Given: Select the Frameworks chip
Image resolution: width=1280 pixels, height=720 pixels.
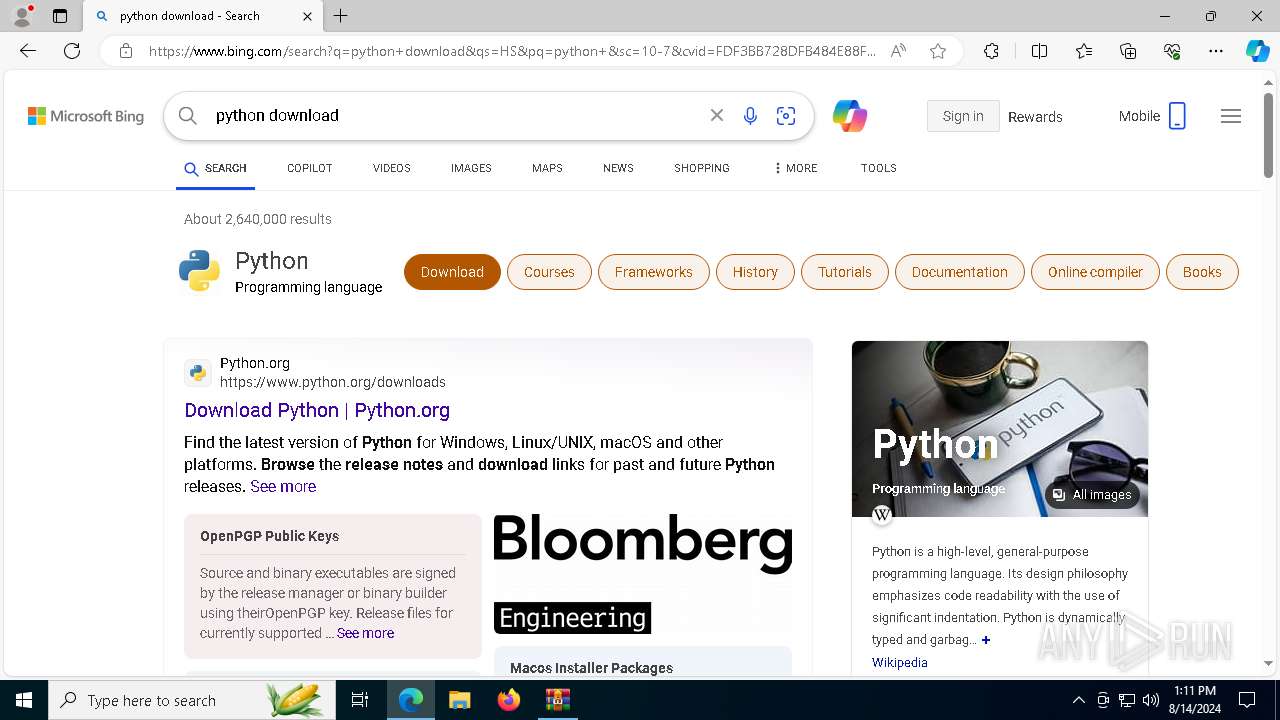Looking at the screenshot, I should (654, 272).
